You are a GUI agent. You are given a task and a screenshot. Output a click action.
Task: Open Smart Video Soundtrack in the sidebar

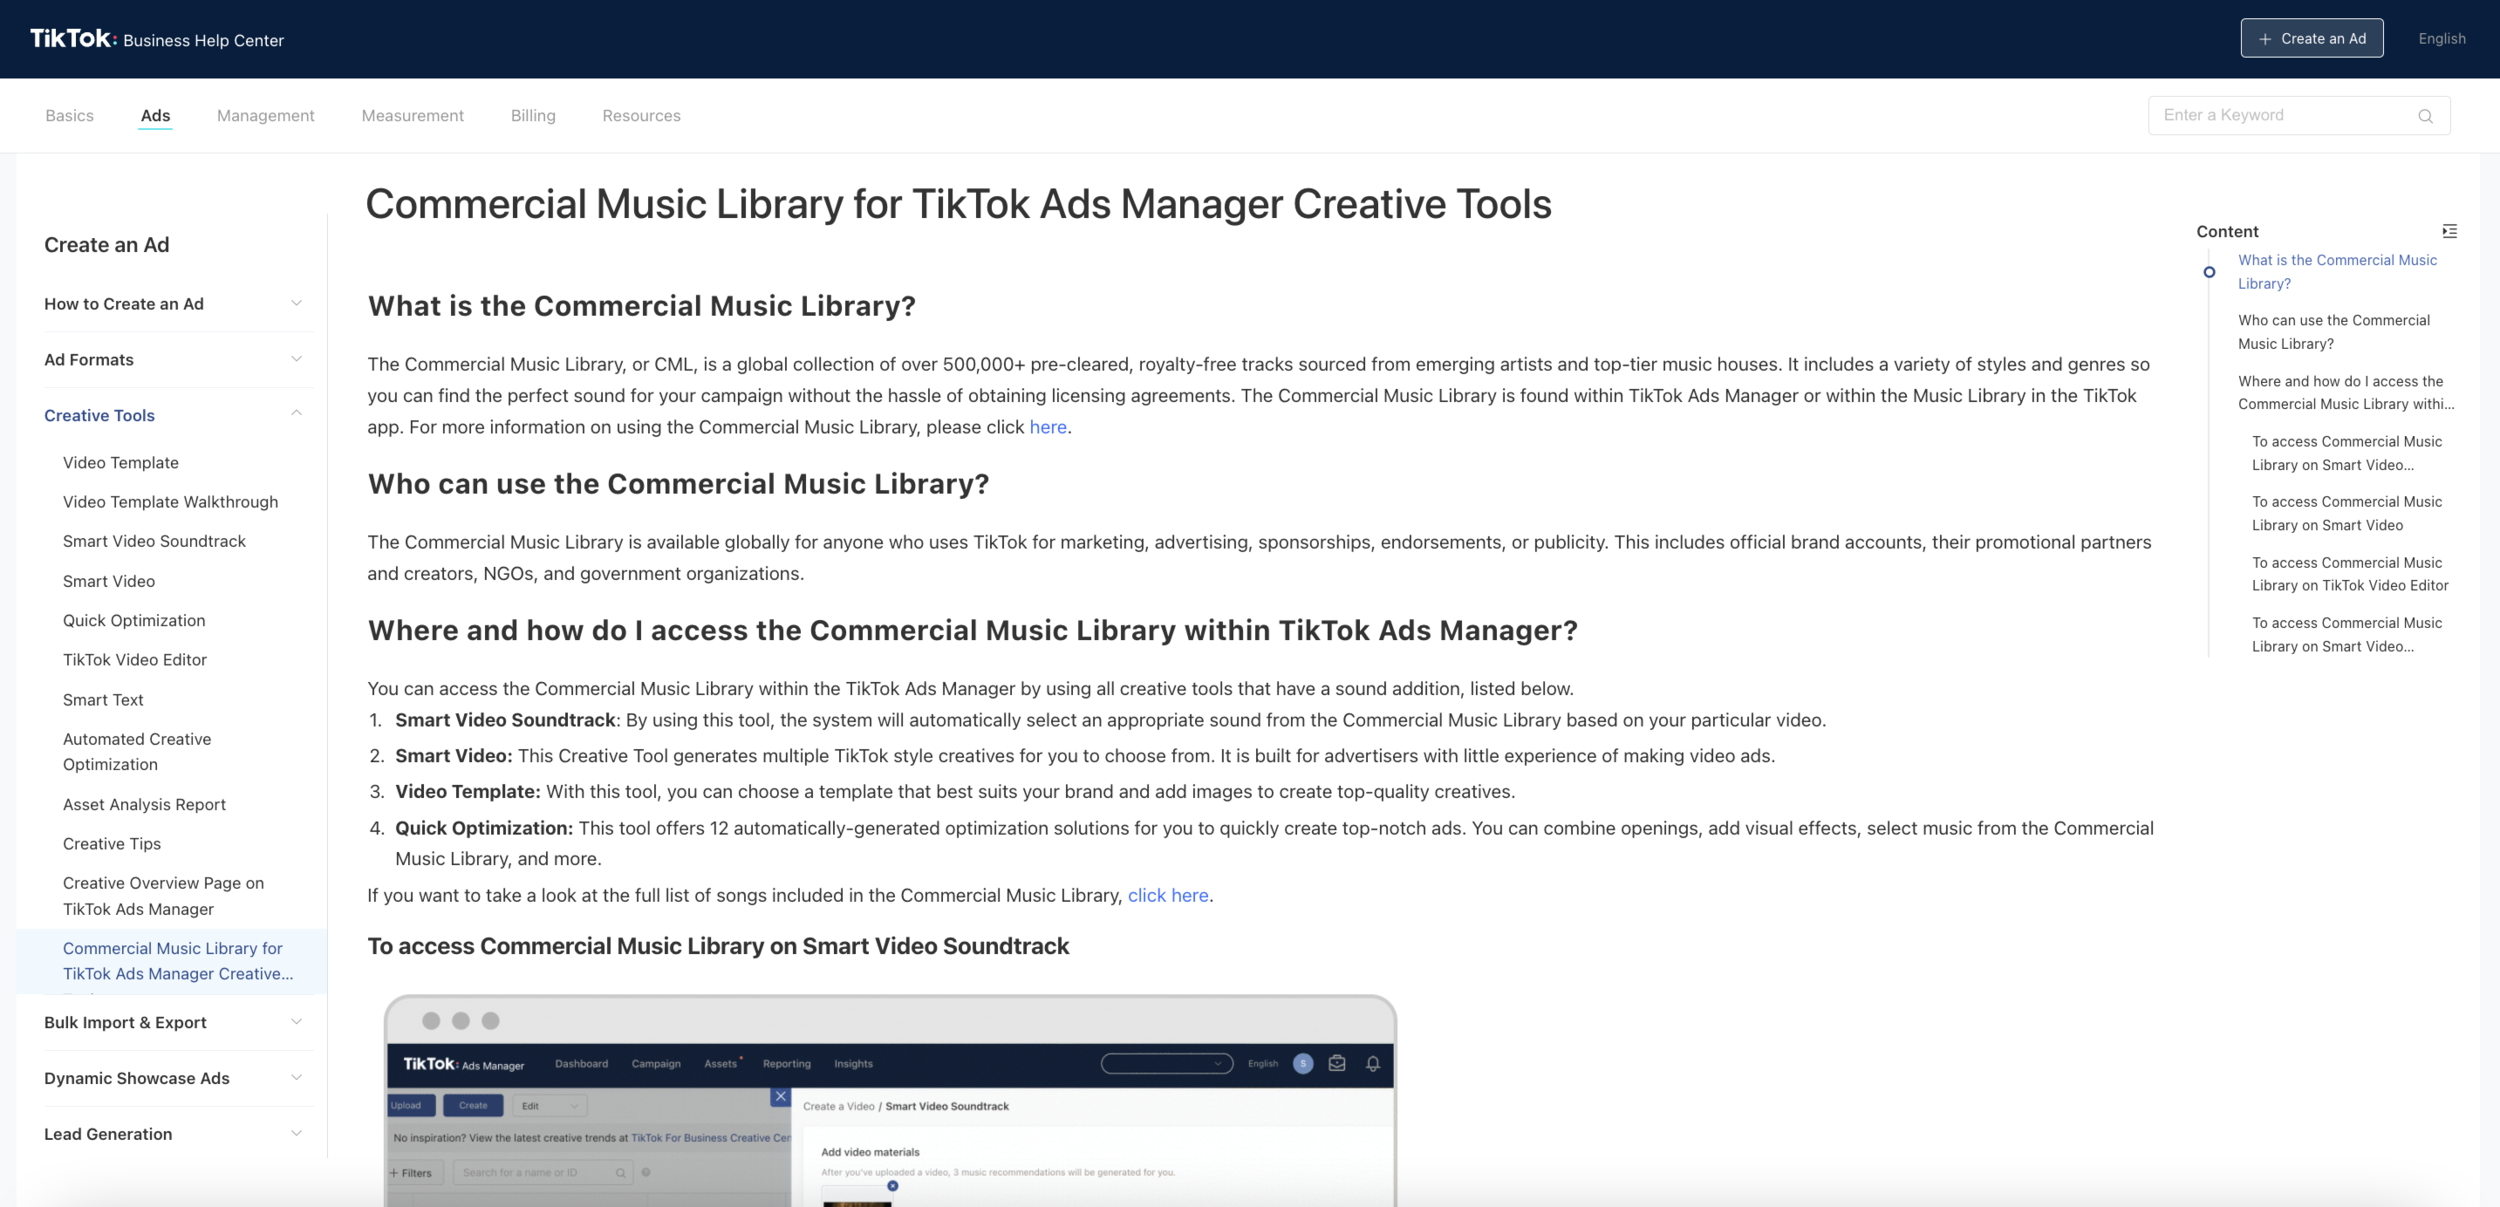[154, 541]
